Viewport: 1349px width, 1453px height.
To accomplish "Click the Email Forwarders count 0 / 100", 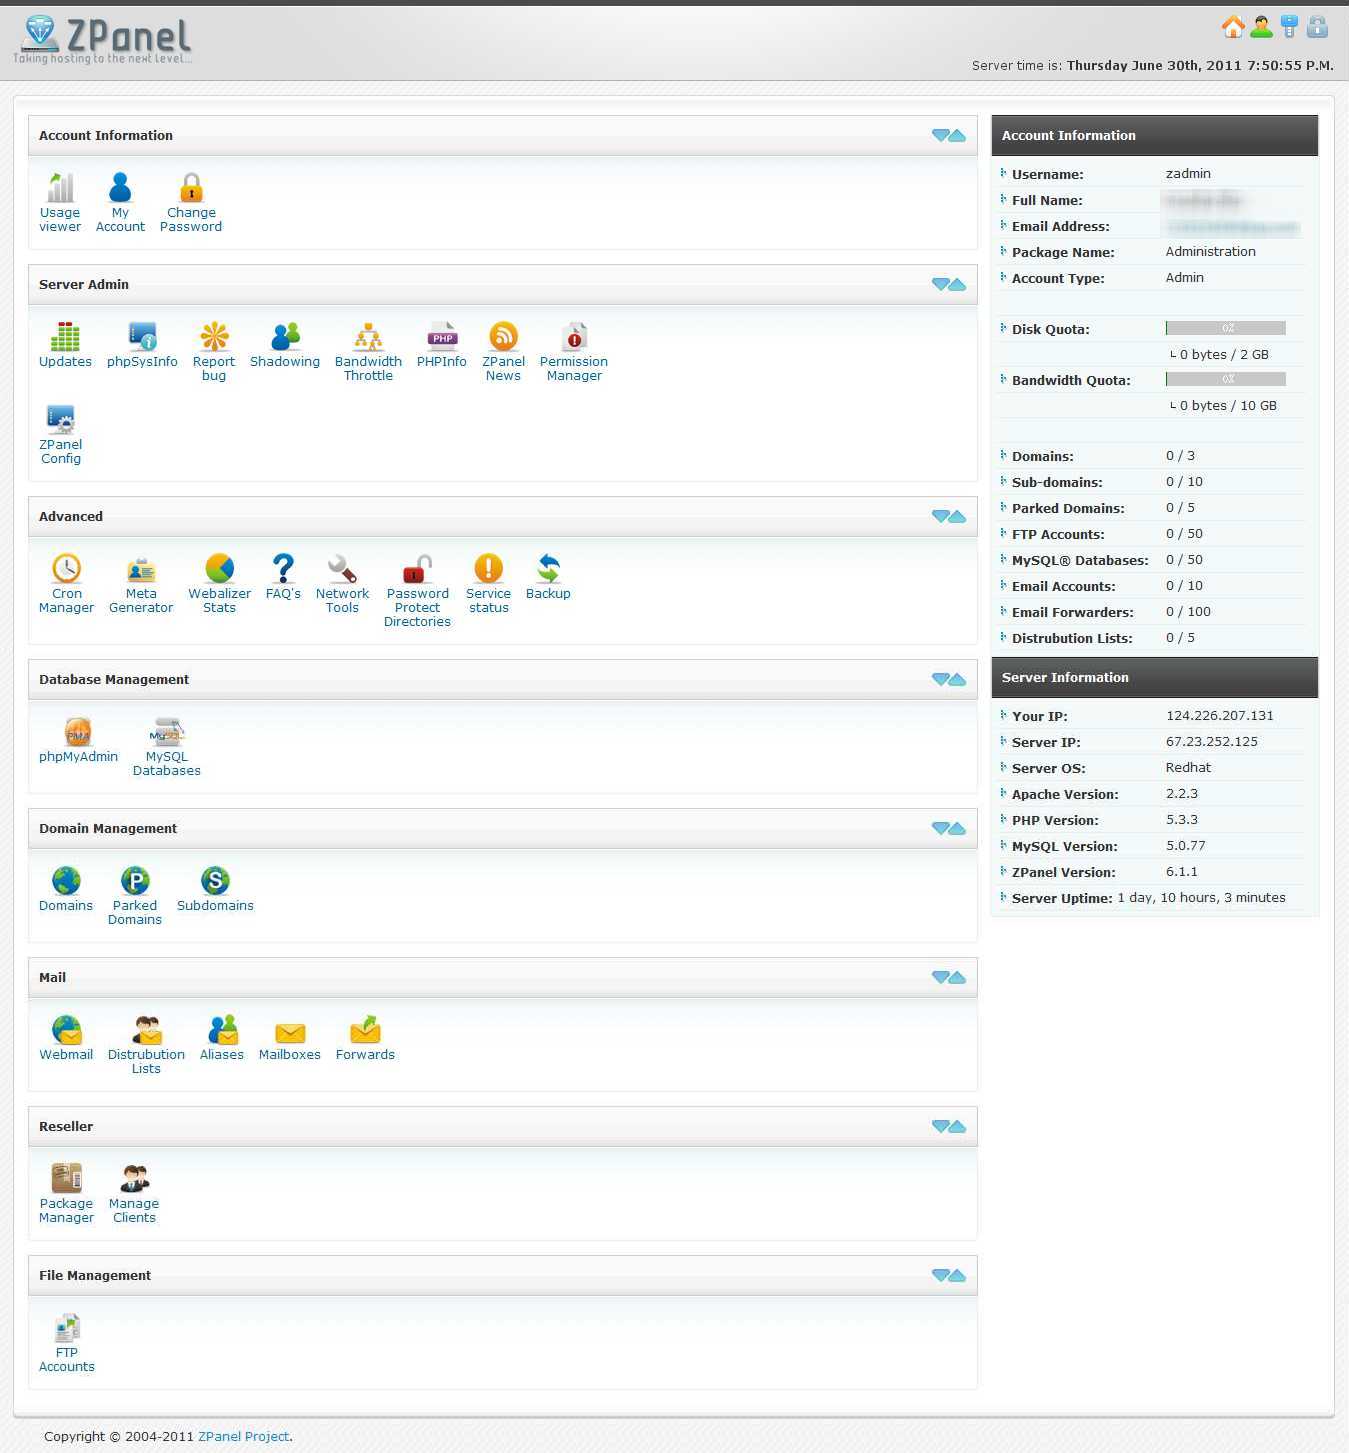I will click(1188, 611).
